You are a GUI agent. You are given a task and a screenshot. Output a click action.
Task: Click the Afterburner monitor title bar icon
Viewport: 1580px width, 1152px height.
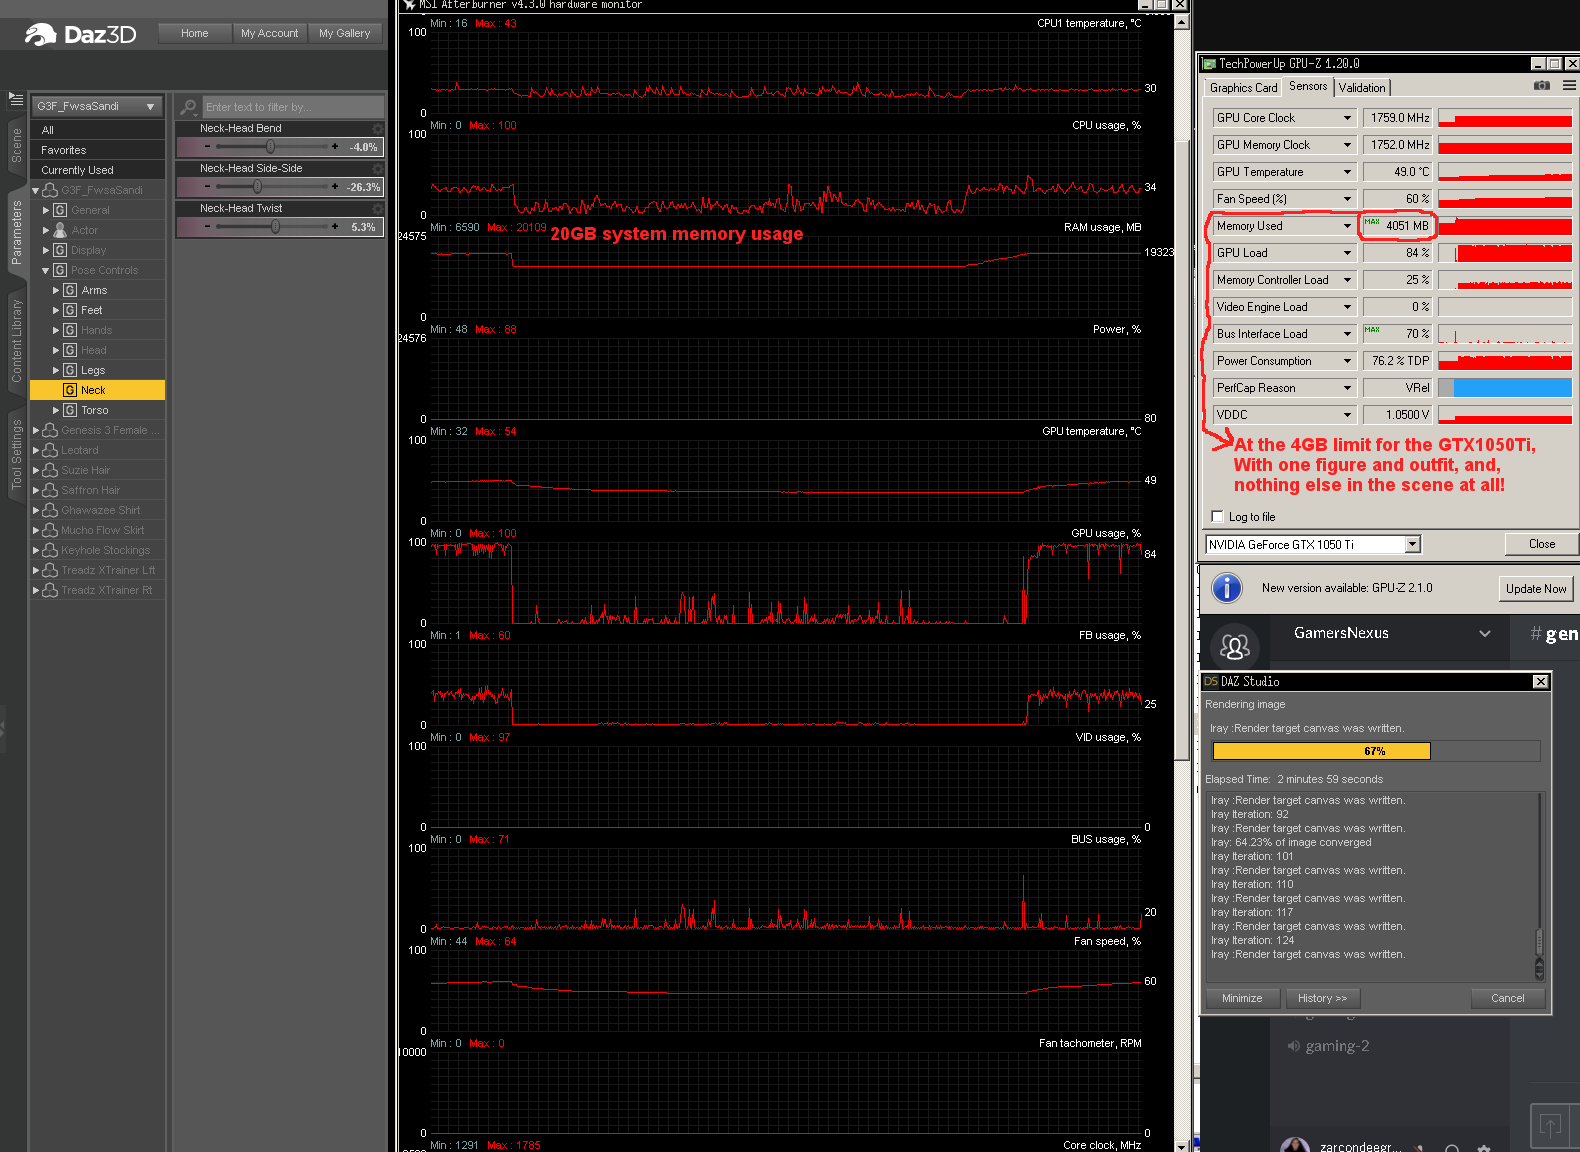coord(408,5)
